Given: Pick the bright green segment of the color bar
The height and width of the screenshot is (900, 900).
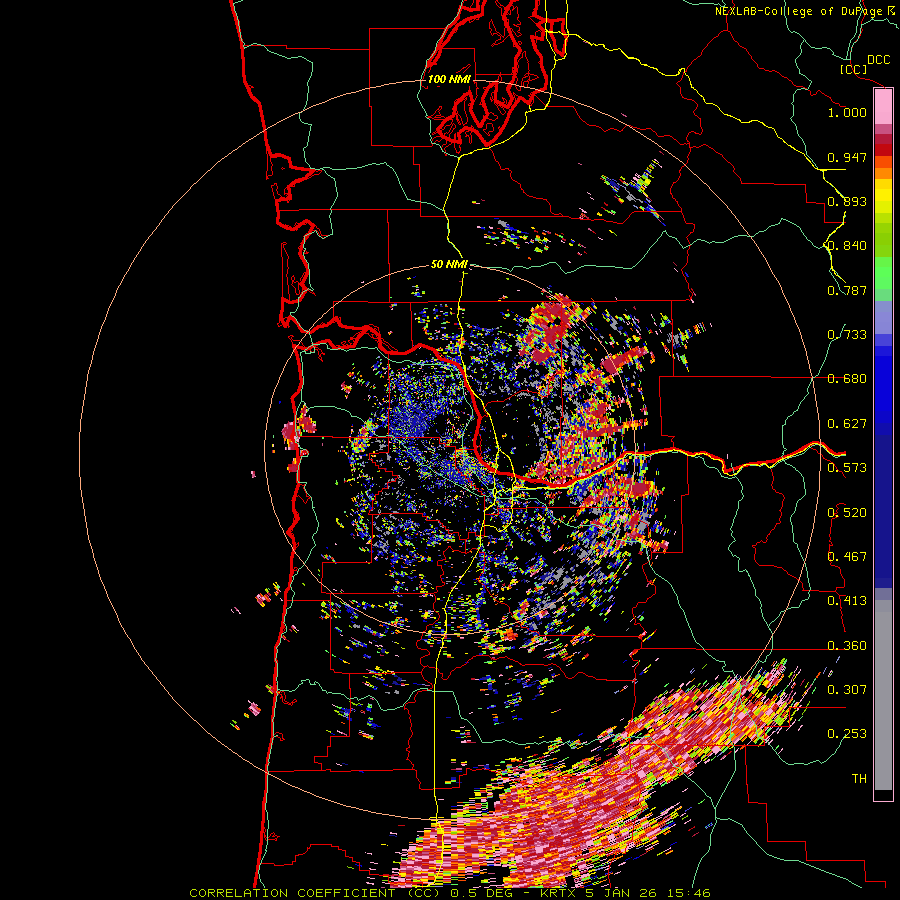Looking at the screenshot, I should (x=883, y=273).
